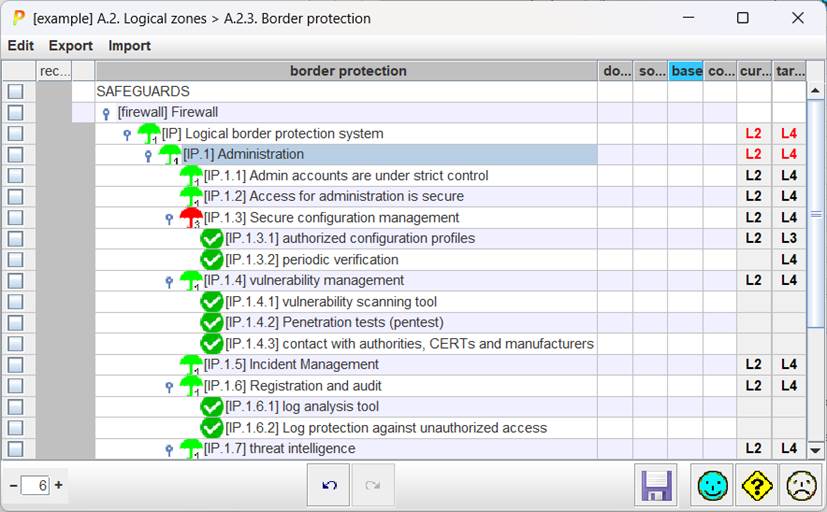Click the green checkmark icon of [IP.1.4.1] vulnerability scanning tool

tap(212, 302)
